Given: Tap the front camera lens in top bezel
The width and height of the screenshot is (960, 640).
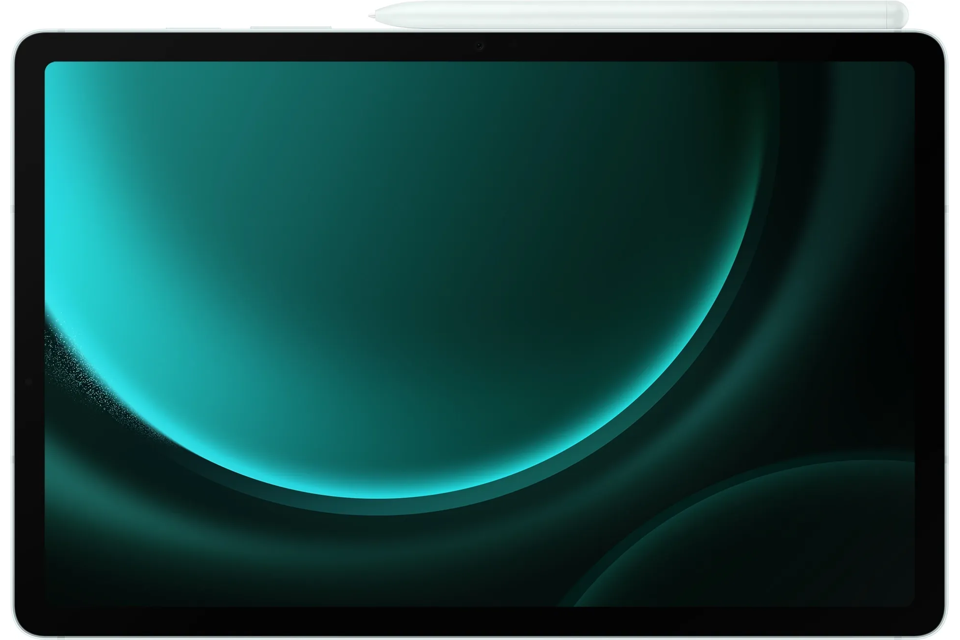Looking at the screenshot, I should pyautogui.click(x=480, y=46).
